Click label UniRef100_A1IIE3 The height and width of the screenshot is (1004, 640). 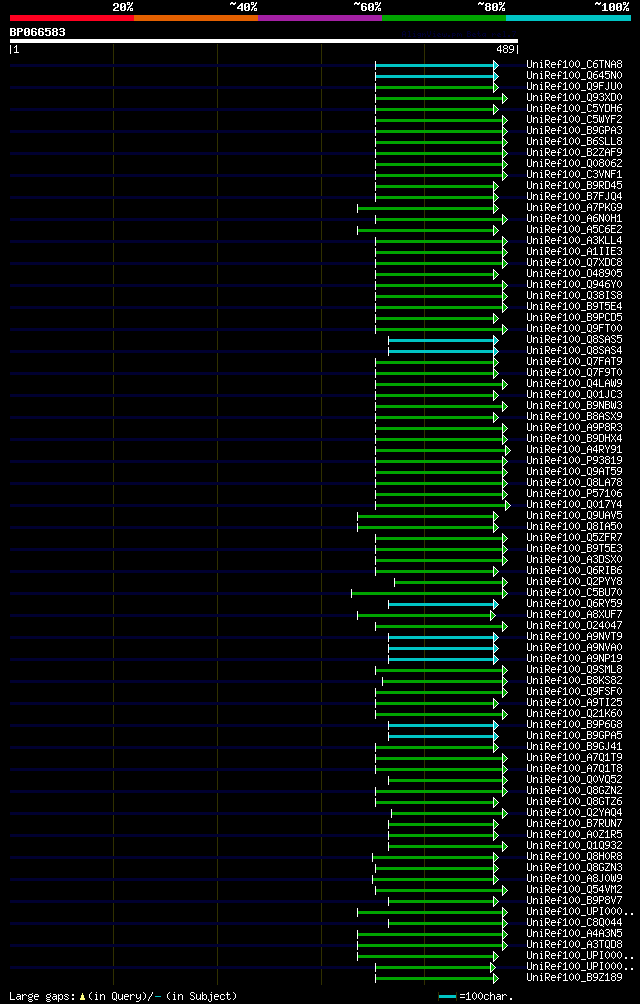(x=573, y=252)
